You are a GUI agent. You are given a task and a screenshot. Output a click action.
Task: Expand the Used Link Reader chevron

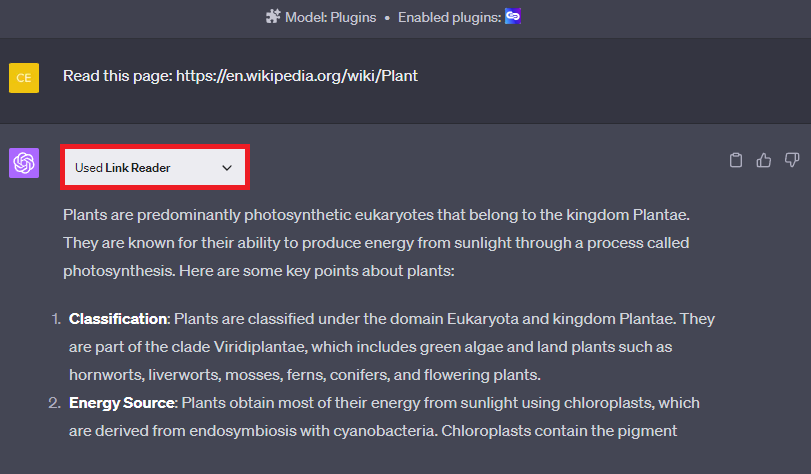(x=227, y=168)
